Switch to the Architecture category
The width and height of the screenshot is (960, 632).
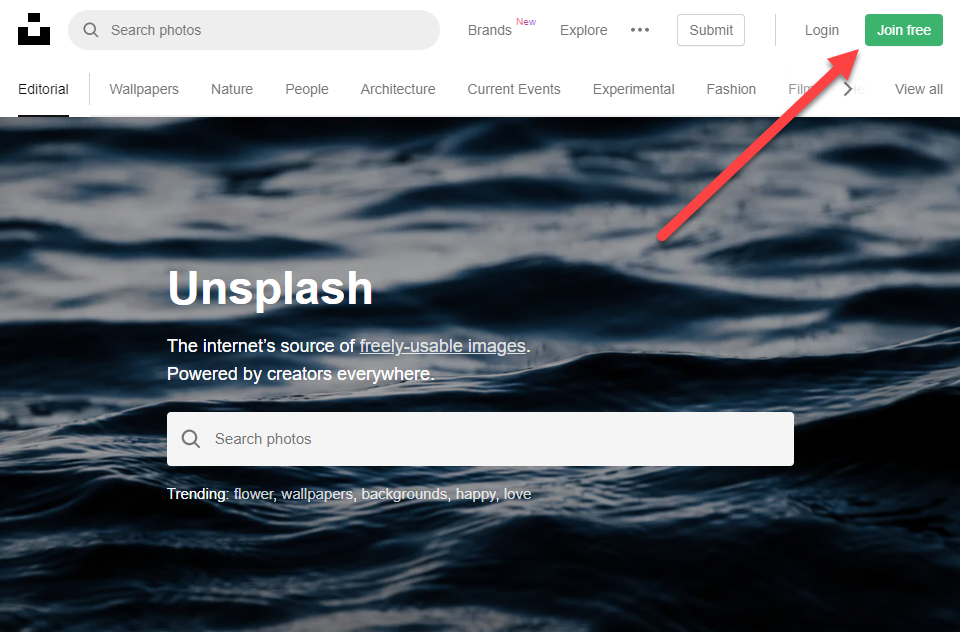[x=398, y=89]
